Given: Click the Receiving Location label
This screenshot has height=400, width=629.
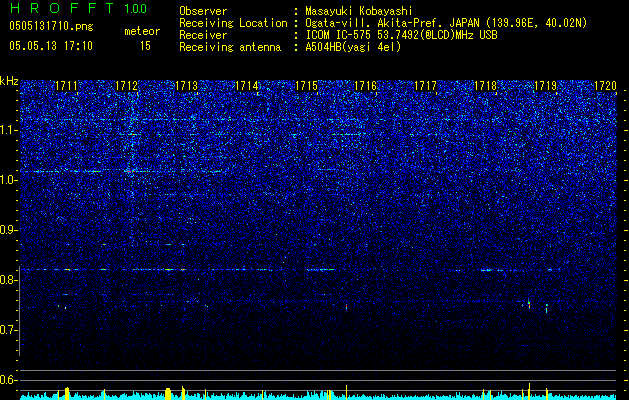Looking at the screenshot, I should coord(233,23).
